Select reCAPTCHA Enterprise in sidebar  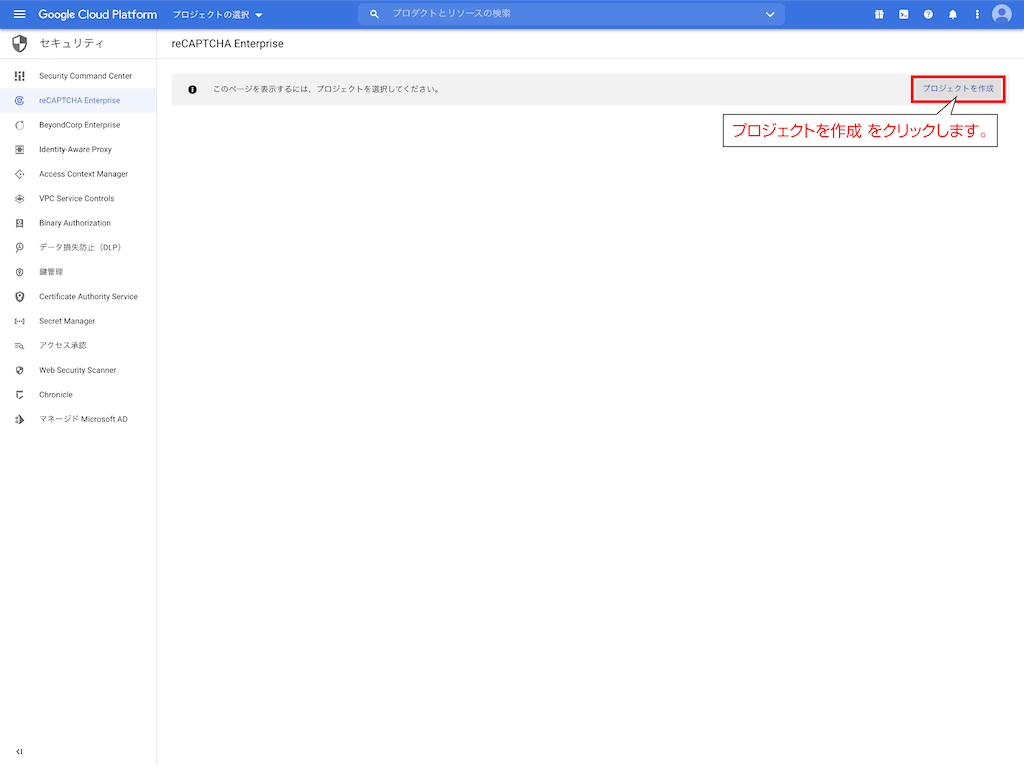[x=80, y=101]
